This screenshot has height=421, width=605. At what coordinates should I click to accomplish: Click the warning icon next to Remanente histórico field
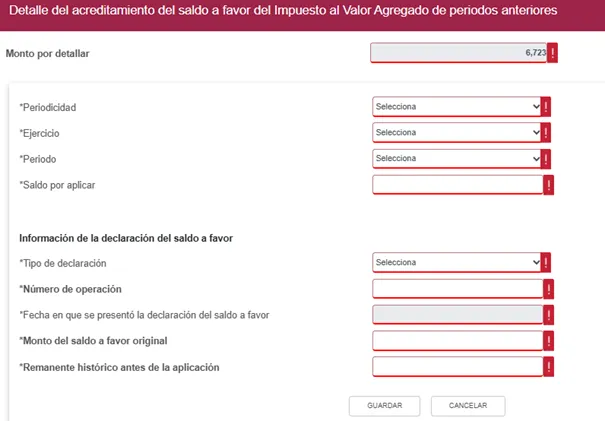(x=549, y=367)
